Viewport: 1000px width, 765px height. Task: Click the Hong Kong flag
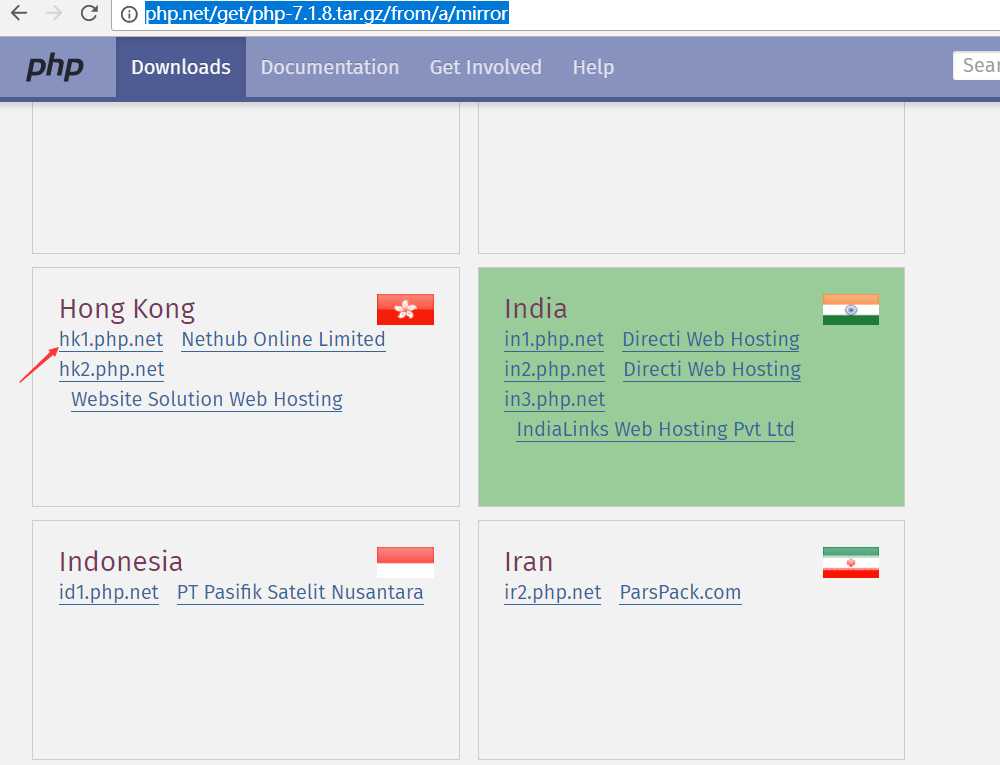[405, 309]
